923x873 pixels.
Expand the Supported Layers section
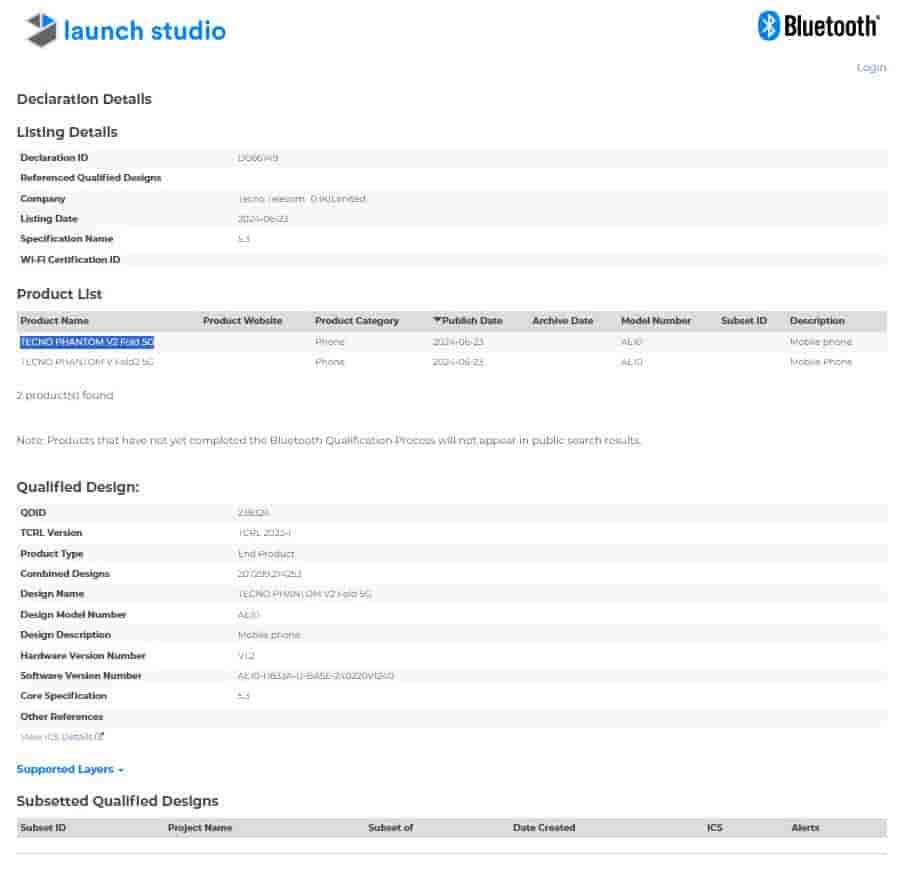tap(70, 769)
